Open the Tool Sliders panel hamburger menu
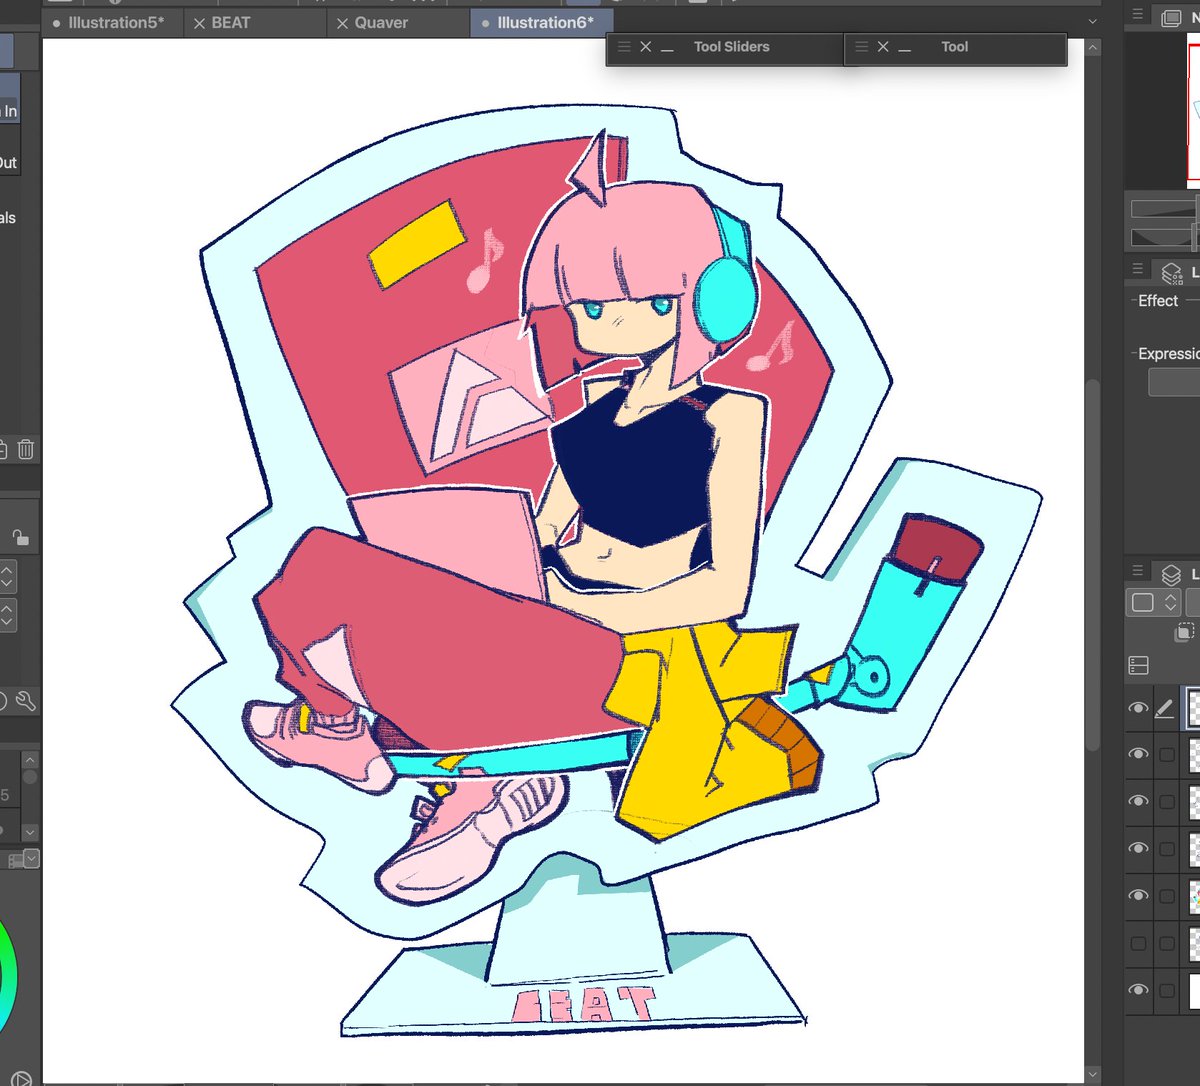Screen dimensions: 1200x1086 coord(623,46)
